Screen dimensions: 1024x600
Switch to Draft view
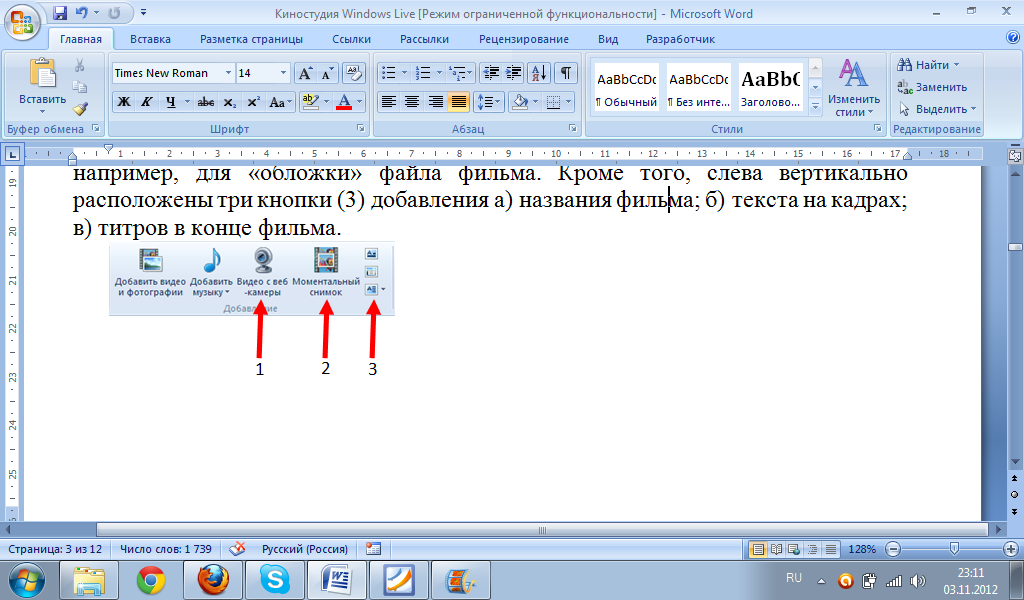pyautogui.click(x=831, y=549)
